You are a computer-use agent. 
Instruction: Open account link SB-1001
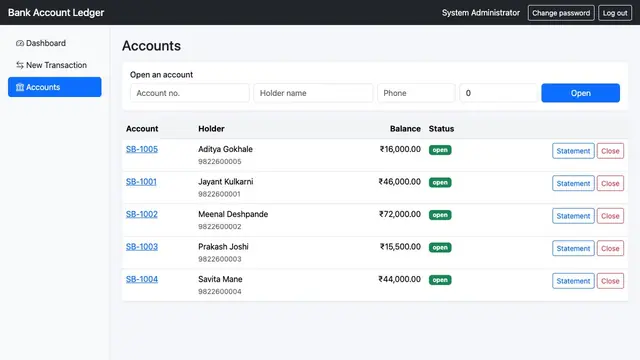point(141,182)
